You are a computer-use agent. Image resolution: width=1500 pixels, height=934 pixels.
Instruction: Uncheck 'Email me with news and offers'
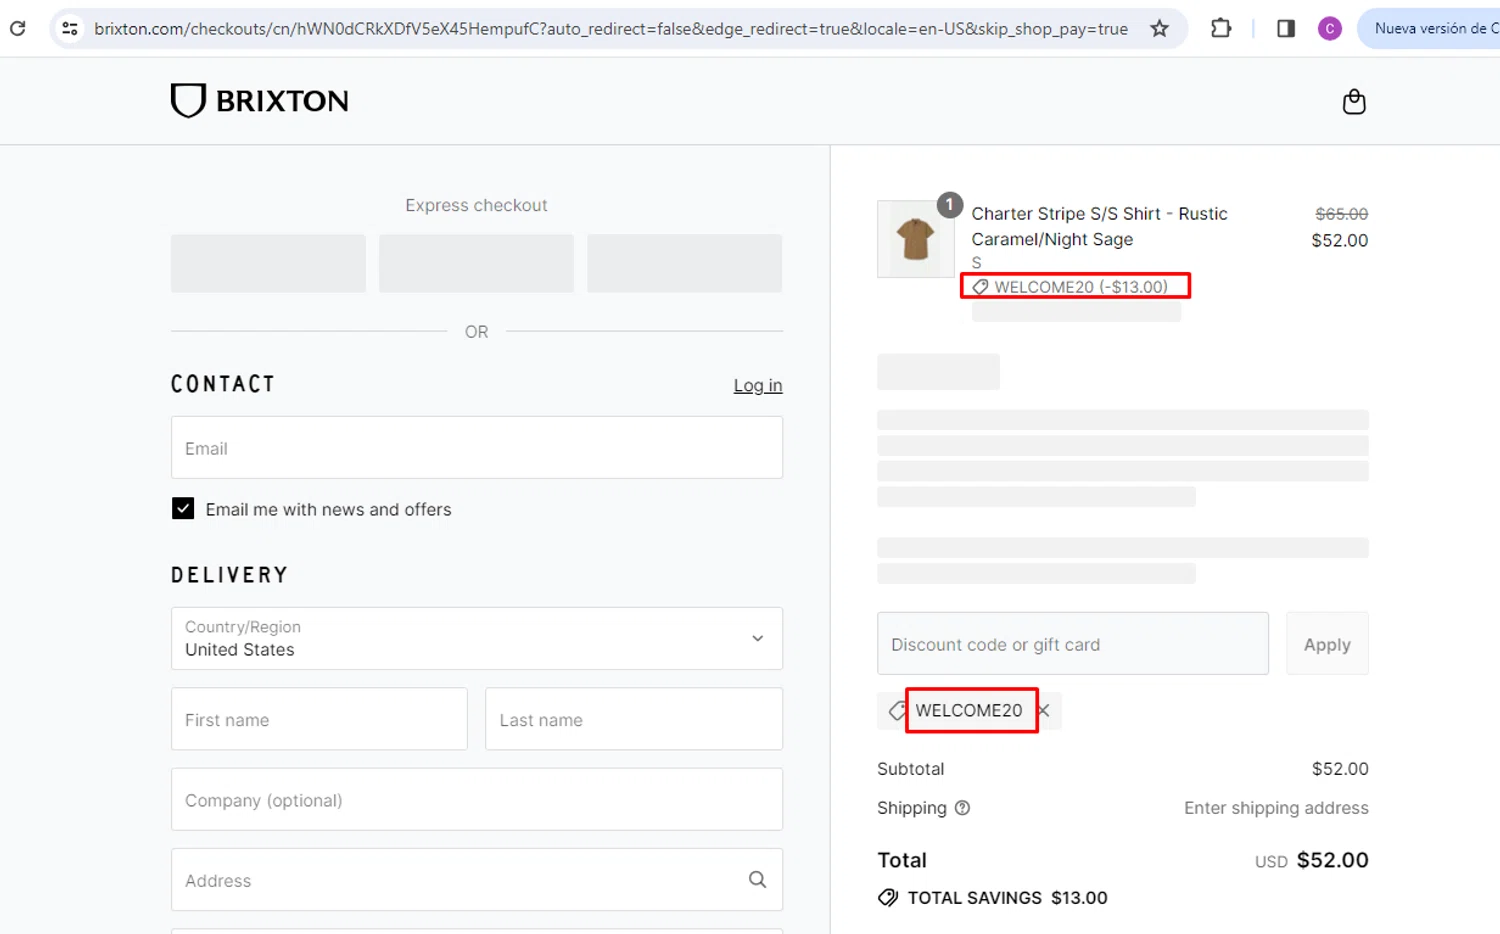183,509
